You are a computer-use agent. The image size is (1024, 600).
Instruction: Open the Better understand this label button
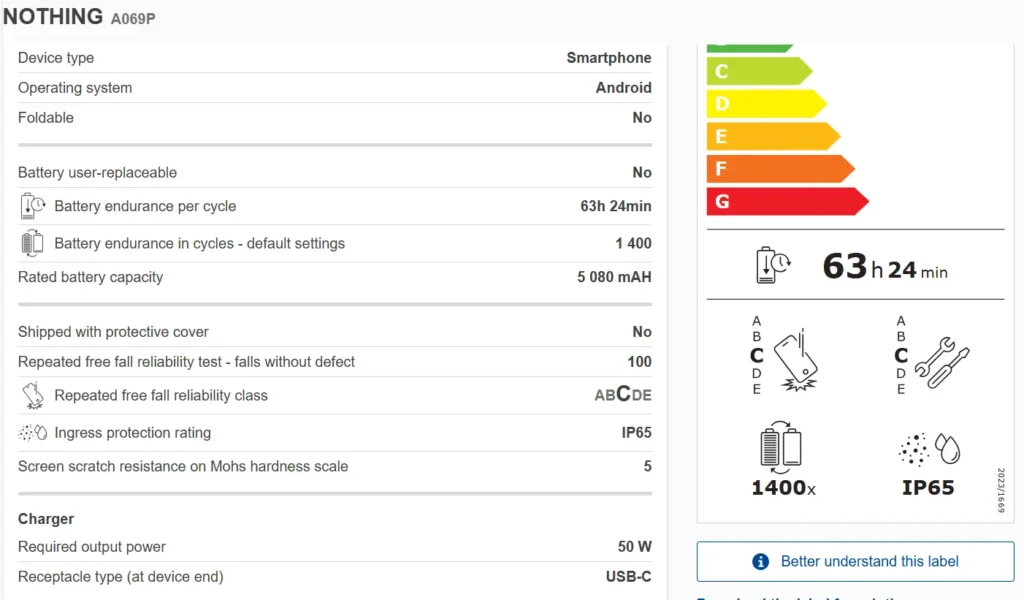click(x=855, y=562)
